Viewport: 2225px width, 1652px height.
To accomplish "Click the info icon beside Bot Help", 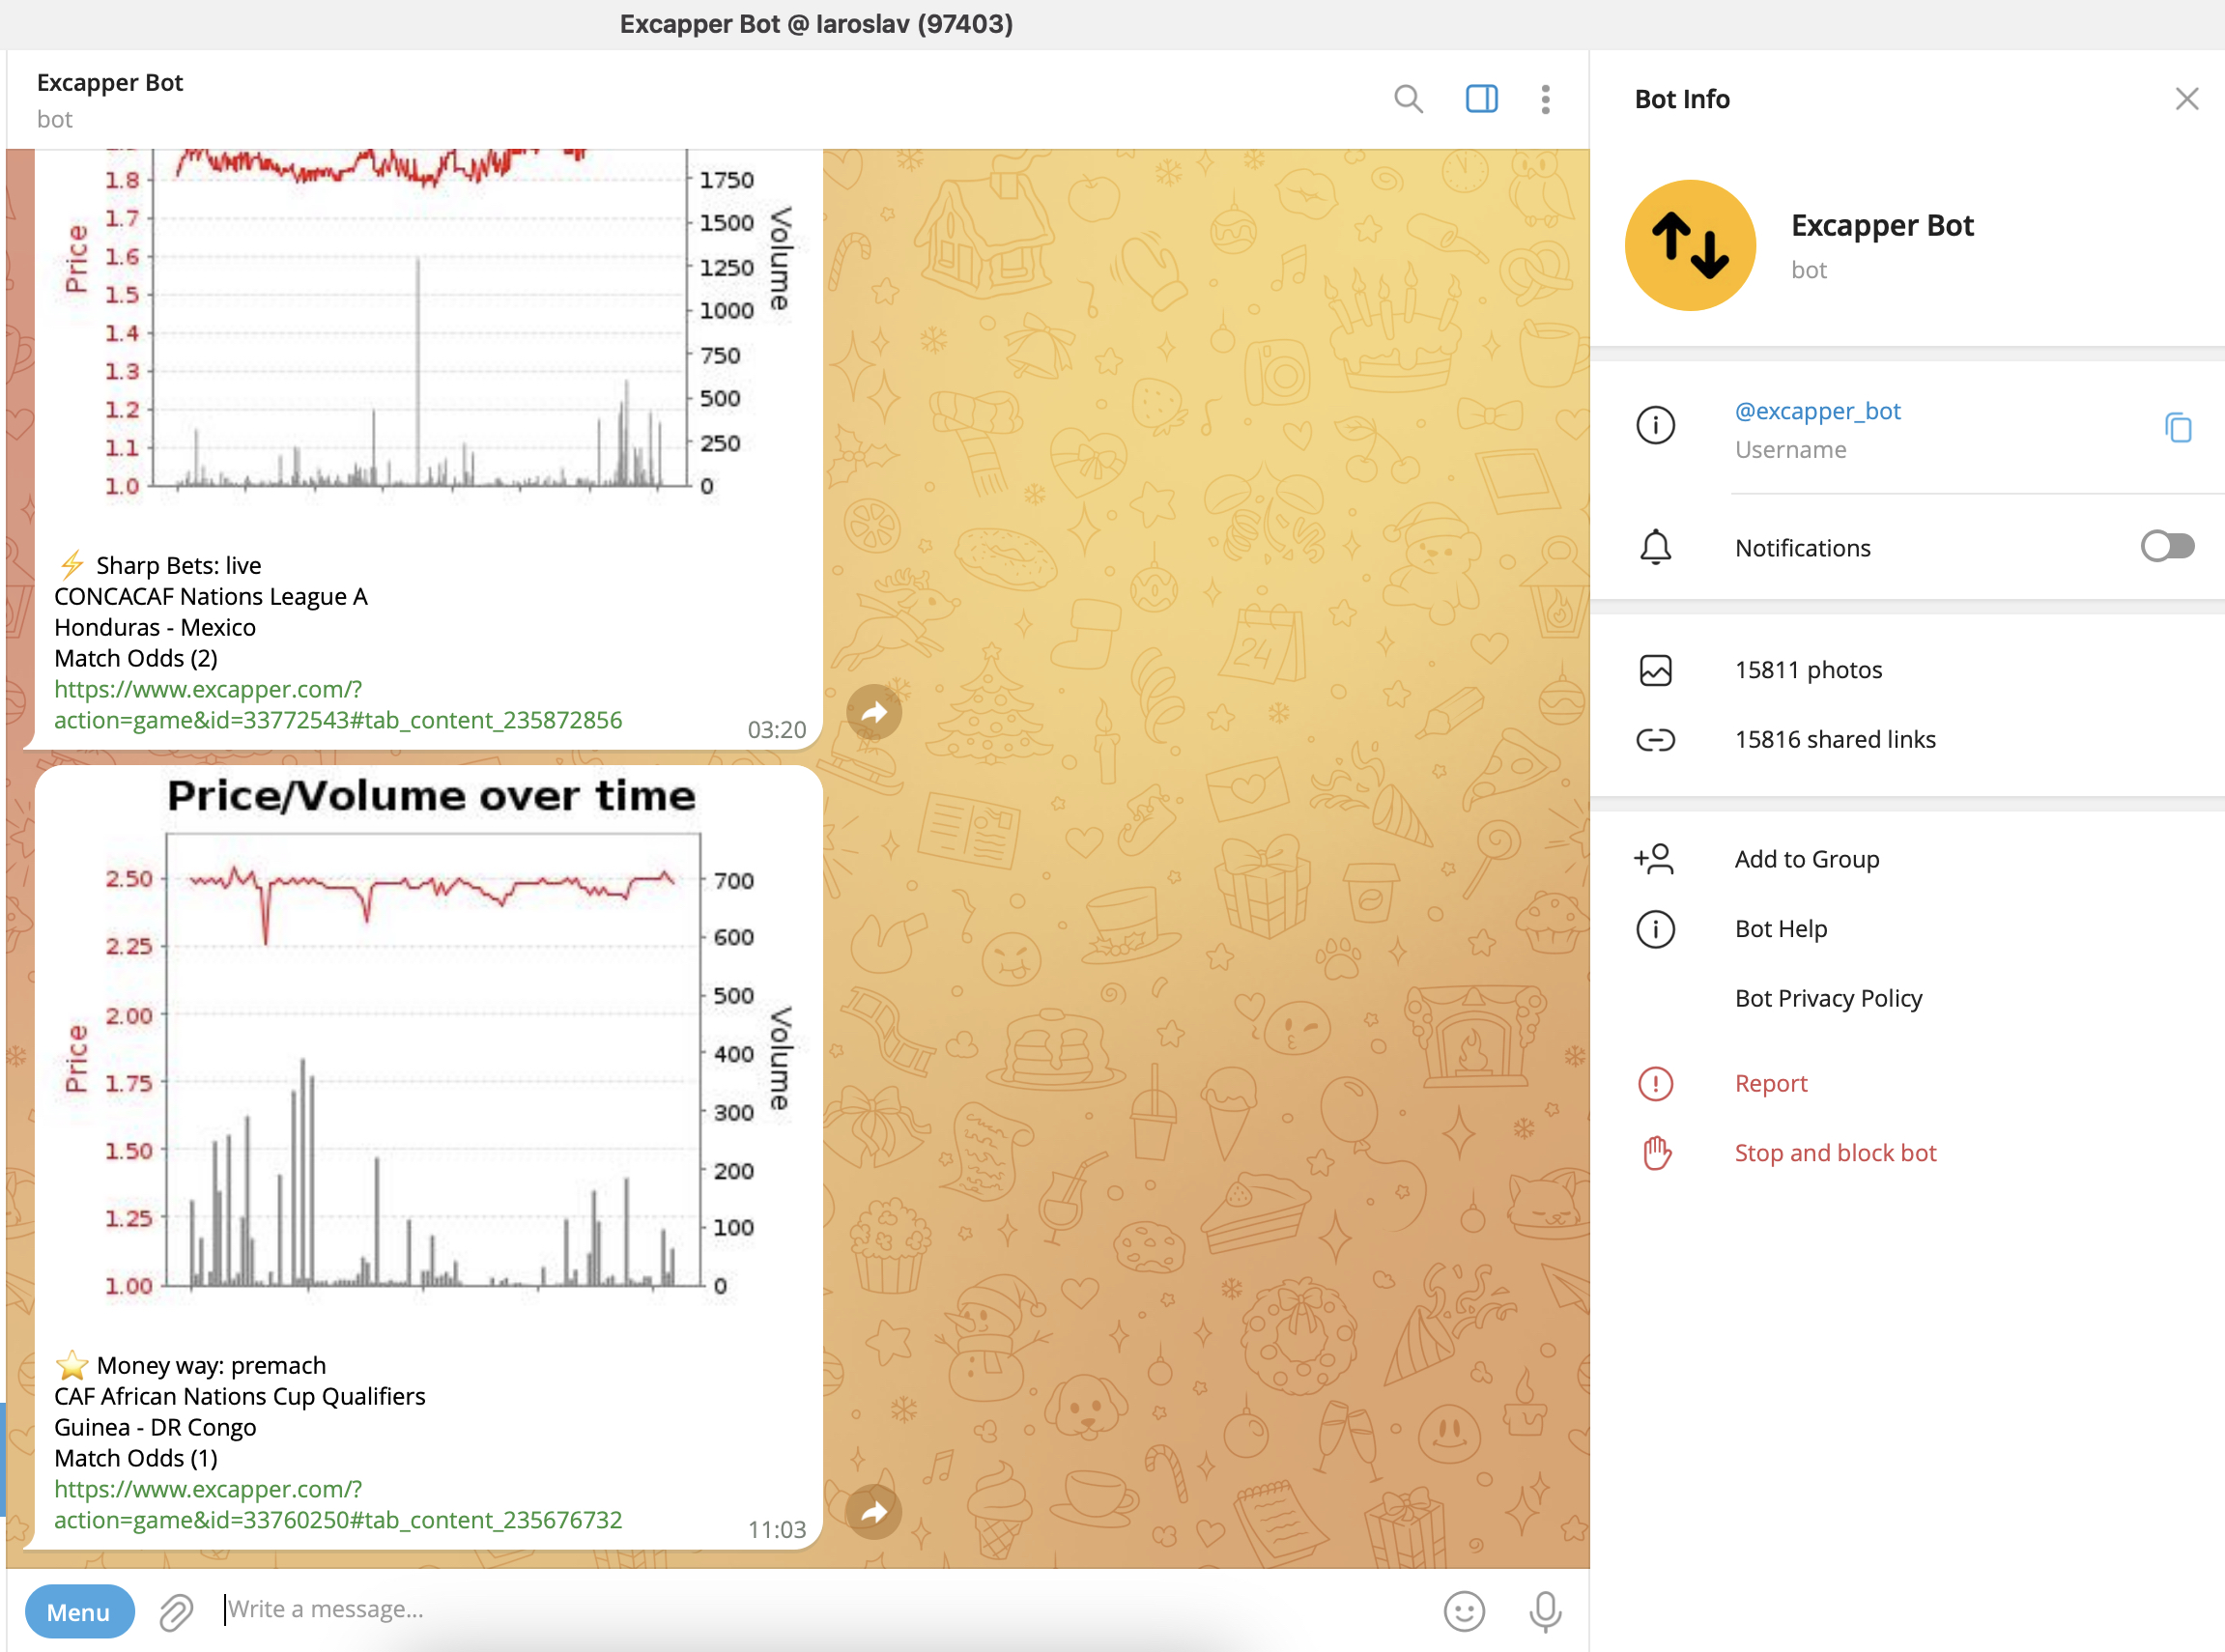I will [1655, 929].
